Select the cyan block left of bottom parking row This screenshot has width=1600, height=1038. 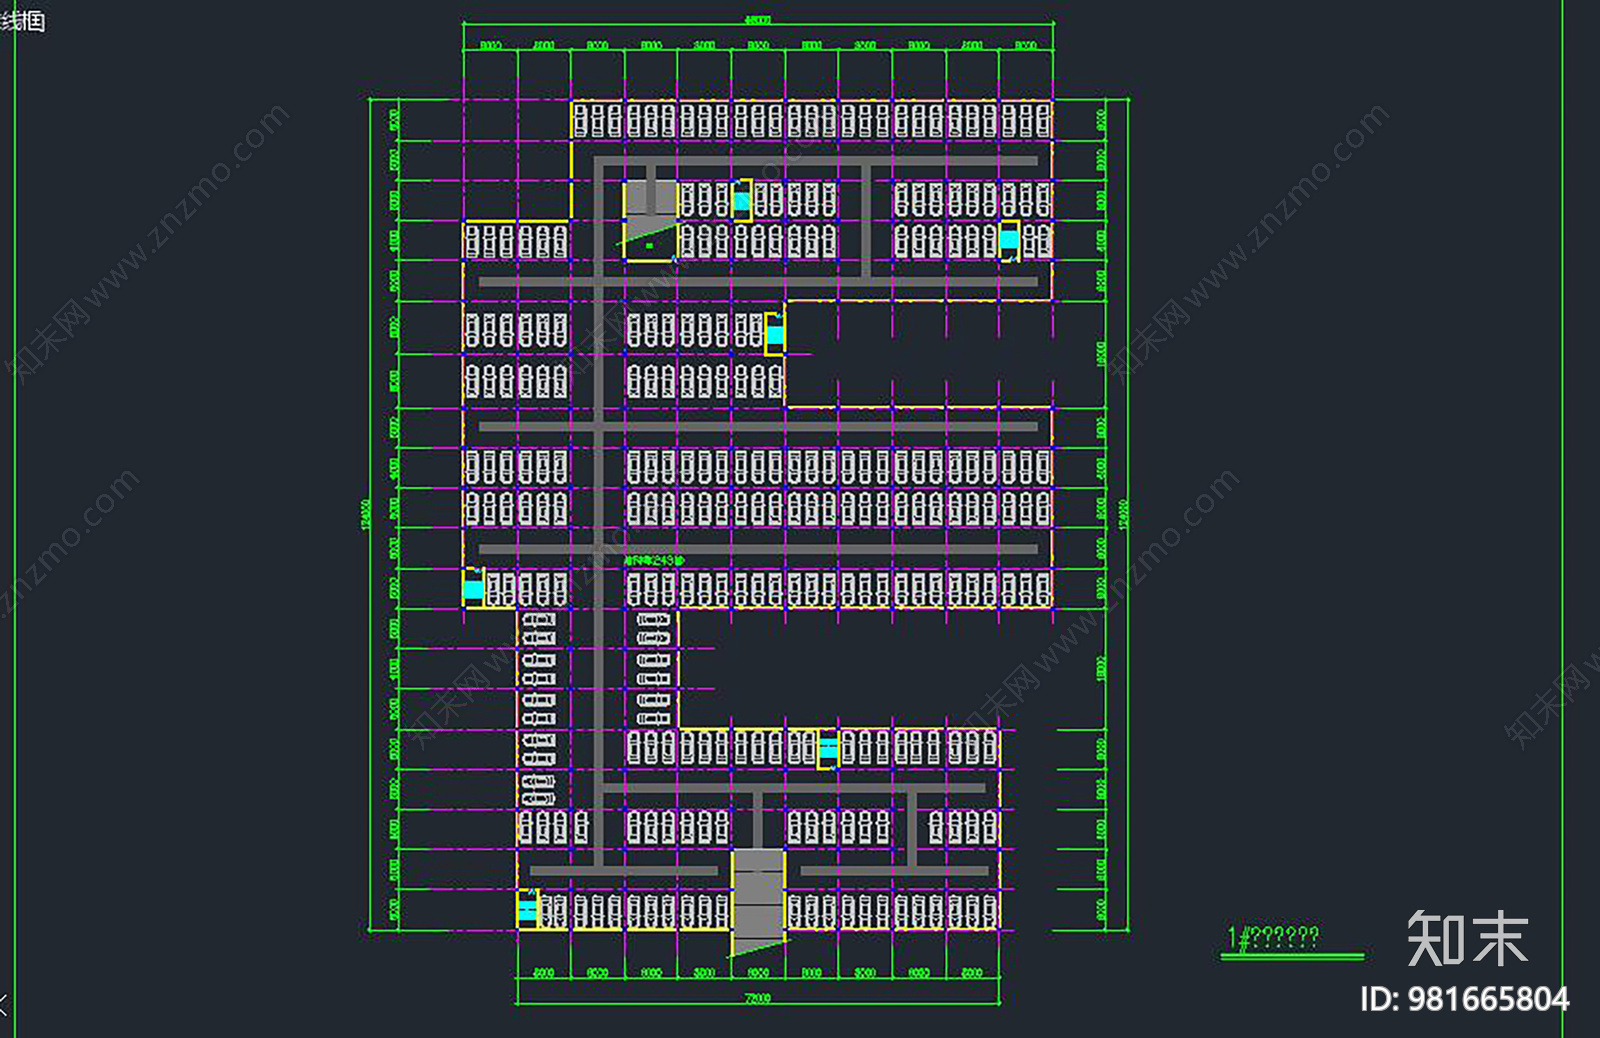pos(527,910)
